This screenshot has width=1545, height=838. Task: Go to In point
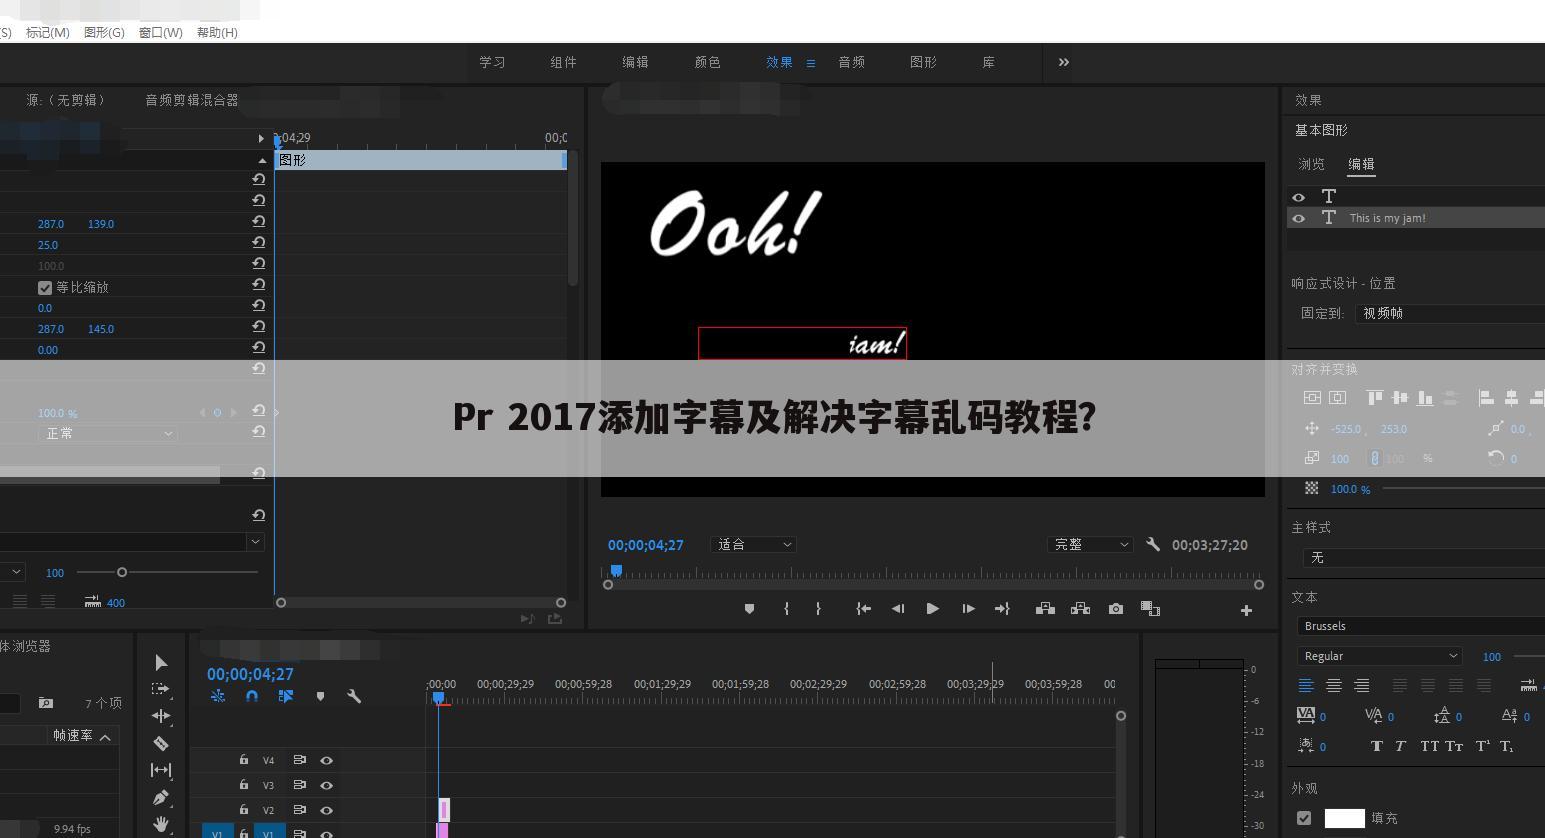(864, 609)
